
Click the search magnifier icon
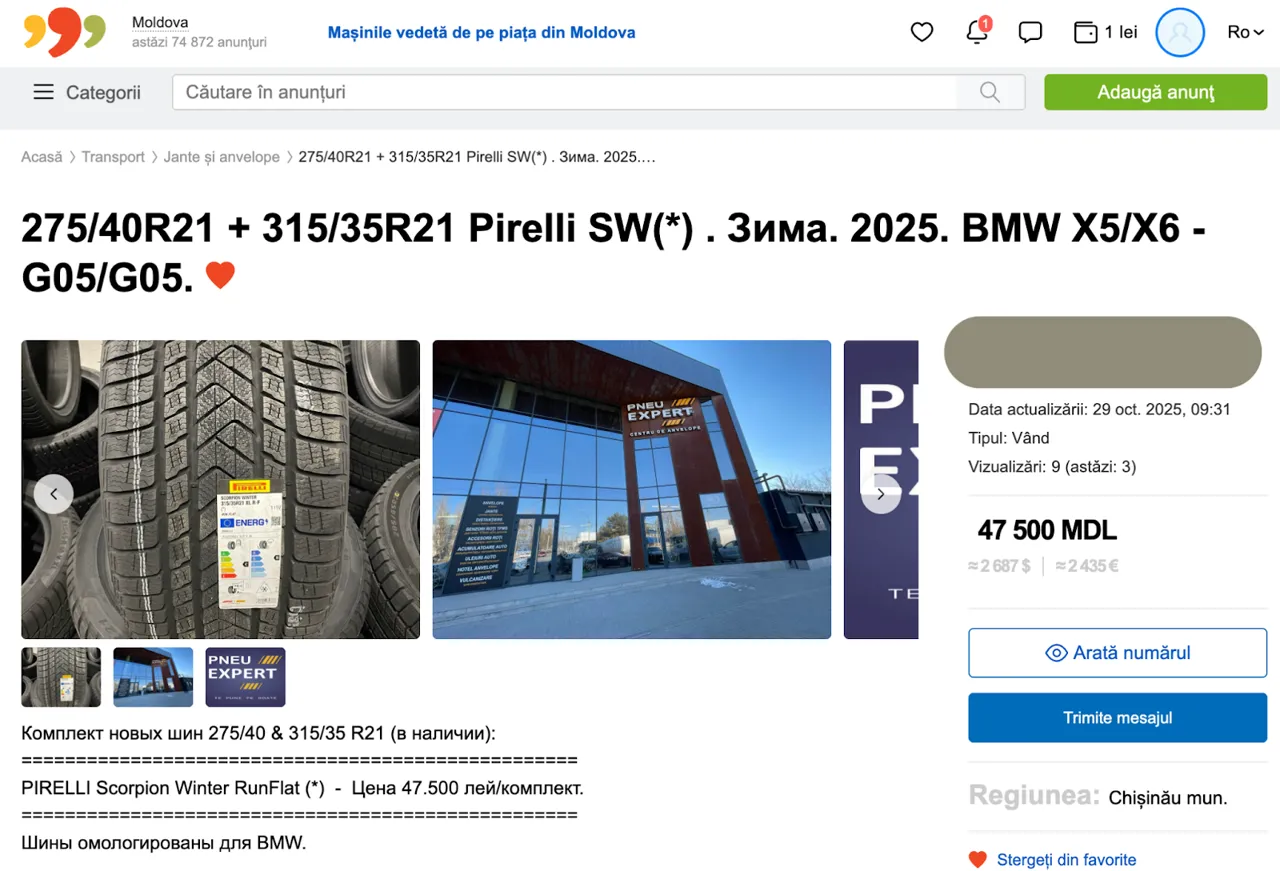point(990,92)
